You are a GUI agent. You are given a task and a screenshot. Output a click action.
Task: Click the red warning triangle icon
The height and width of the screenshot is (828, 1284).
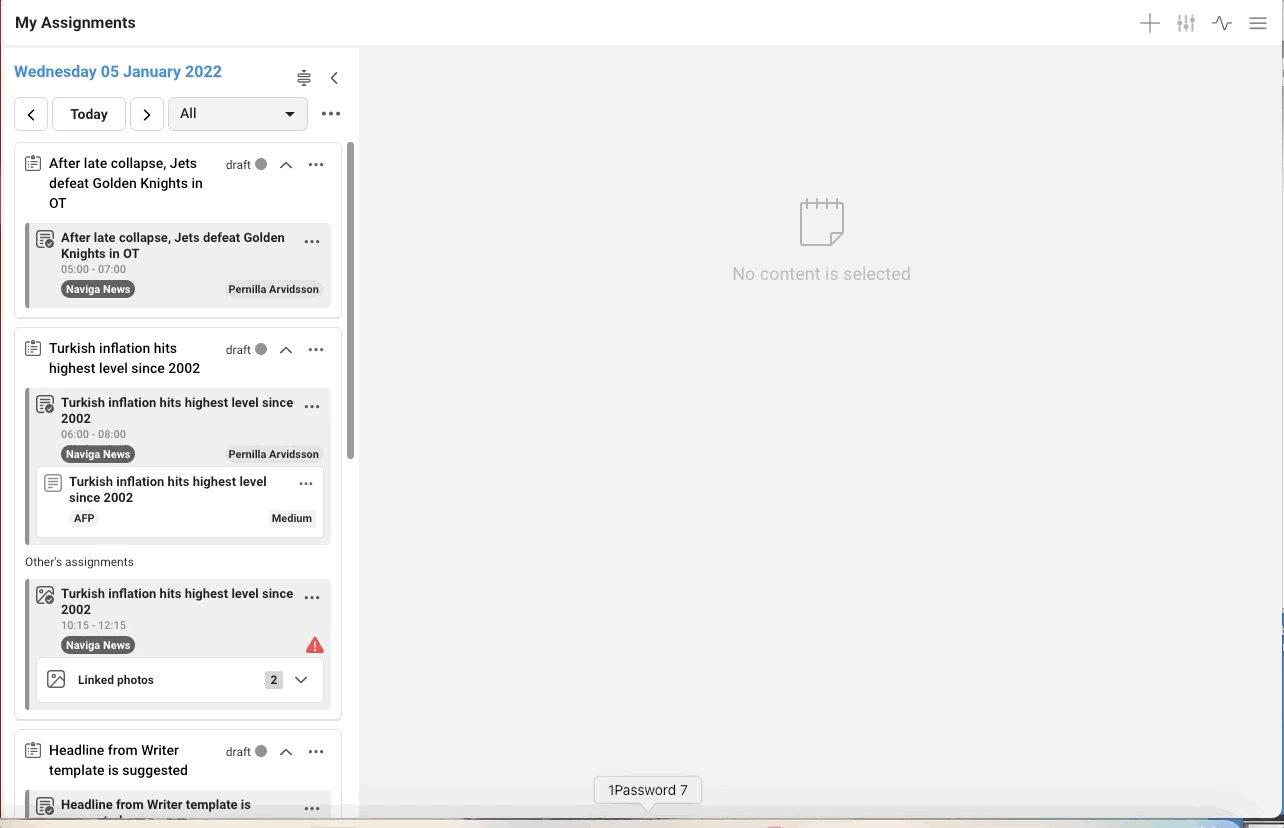(315, 645)
